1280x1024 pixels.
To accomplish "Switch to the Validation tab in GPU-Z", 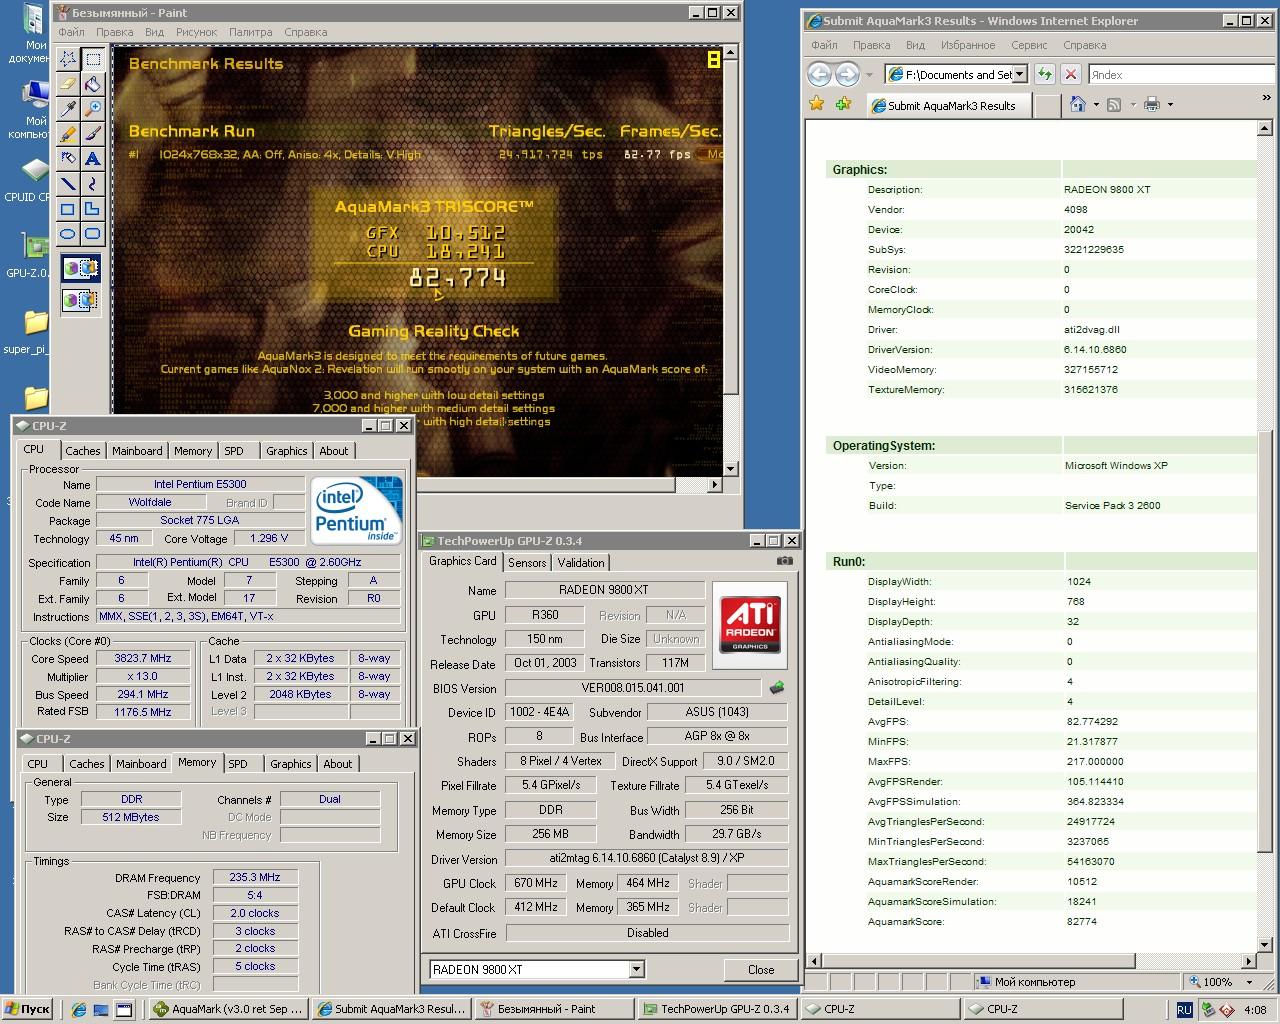I will [581, 563].
